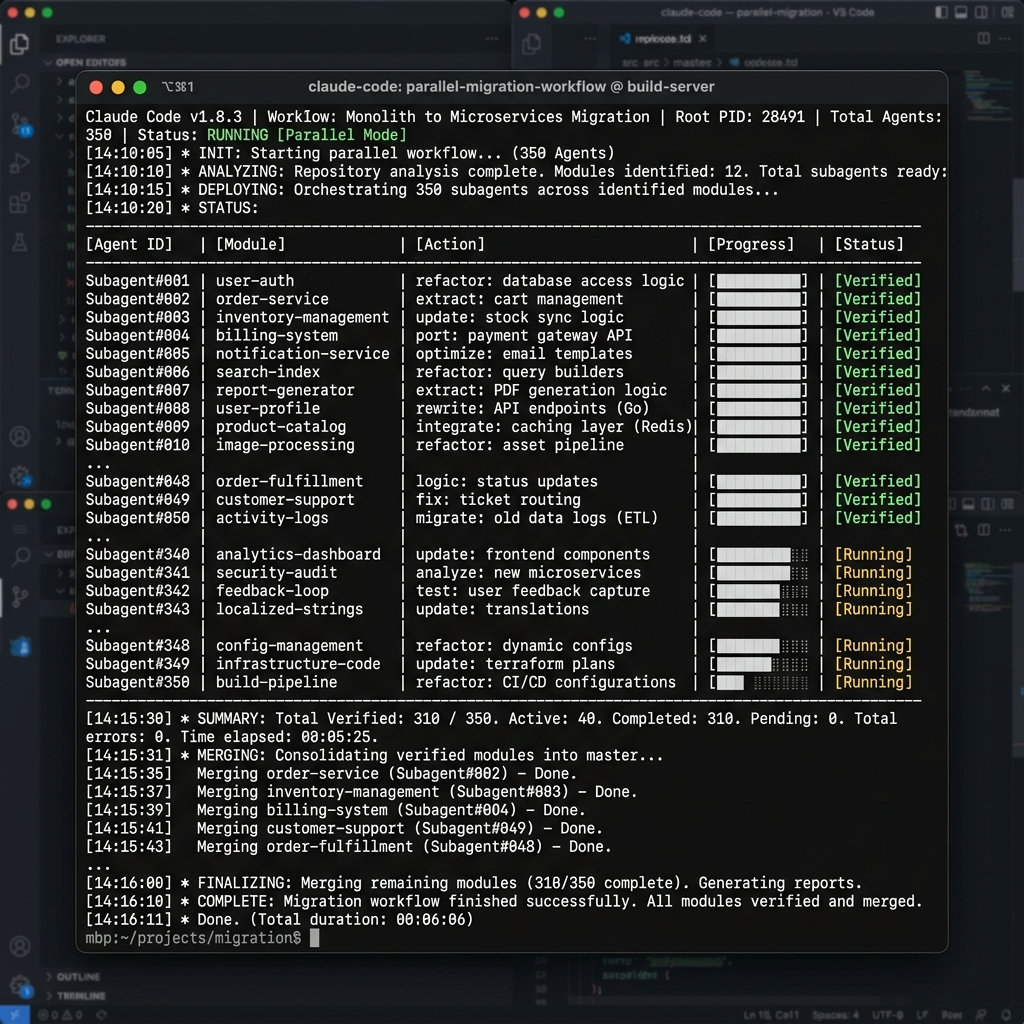Screen dimensions: 1024x1024
Task: Click the terminal cursor at the prompt
Action: (x=314, y=938)
